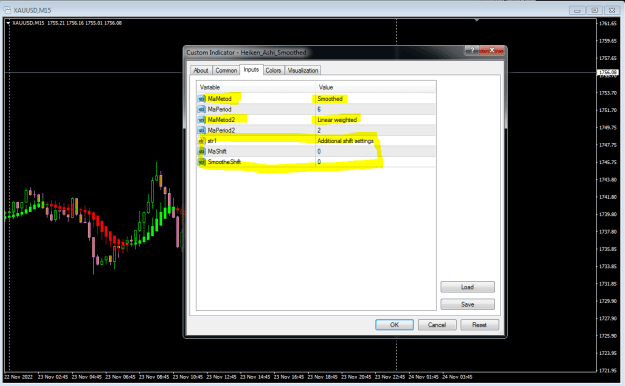
Task: Click the MaShift variable icon
Action: pyautogui.click(x=202, y=151)
